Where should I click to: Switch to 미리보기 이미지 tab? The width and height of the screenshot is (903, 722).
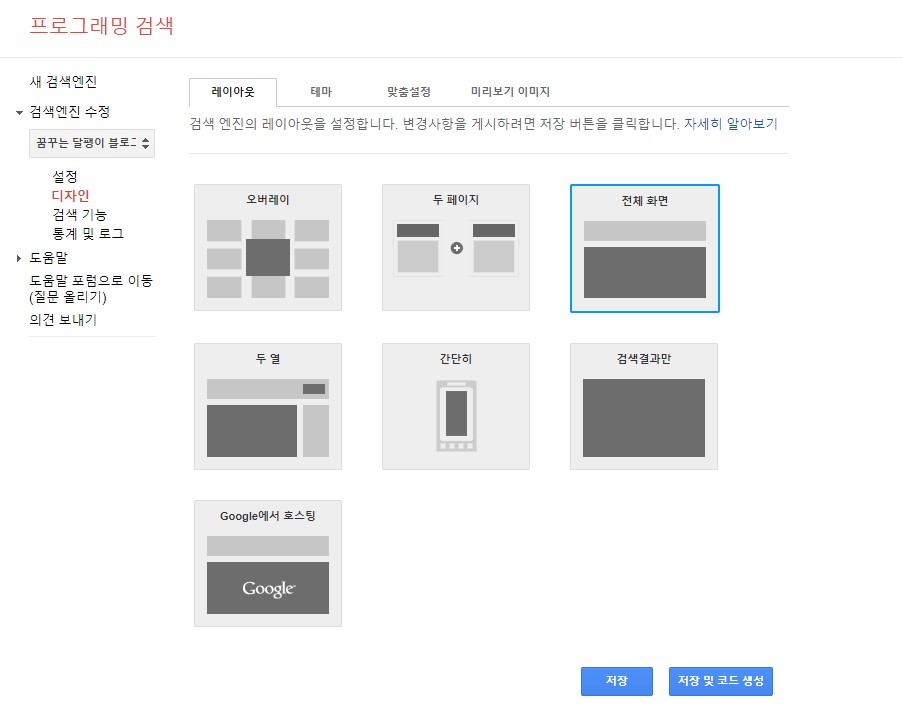point(510,92)
